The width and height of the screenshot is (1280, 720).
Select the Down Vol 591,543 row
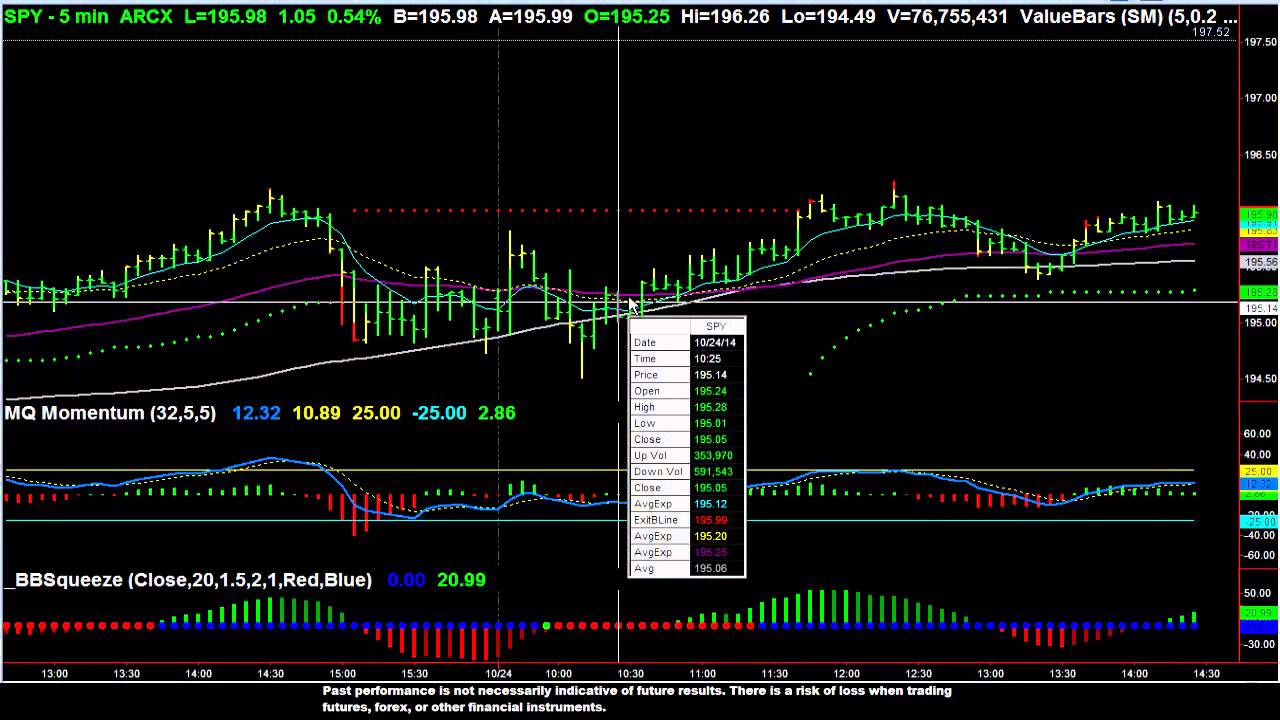(x=687, y=471)
